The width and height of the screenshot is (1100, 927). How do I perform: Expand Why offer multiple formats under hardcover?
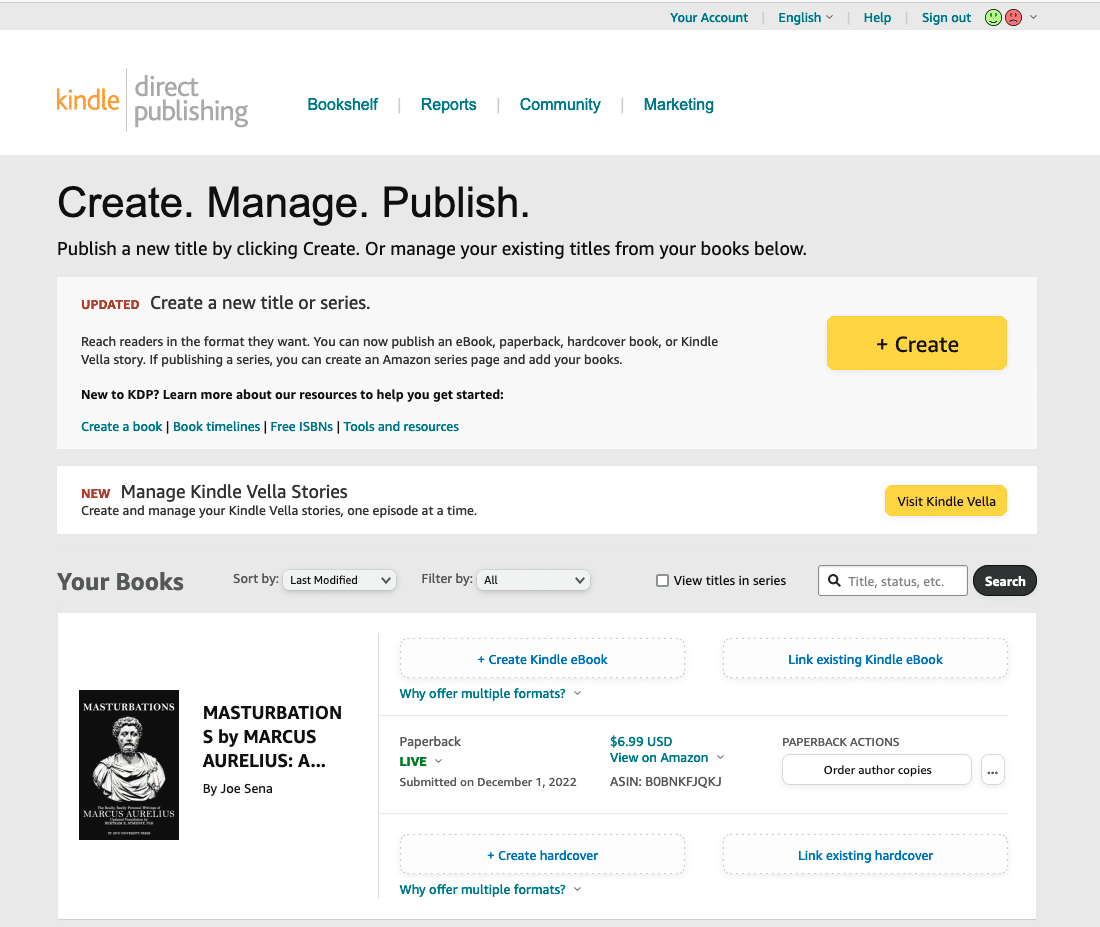[x=490, y=889]
